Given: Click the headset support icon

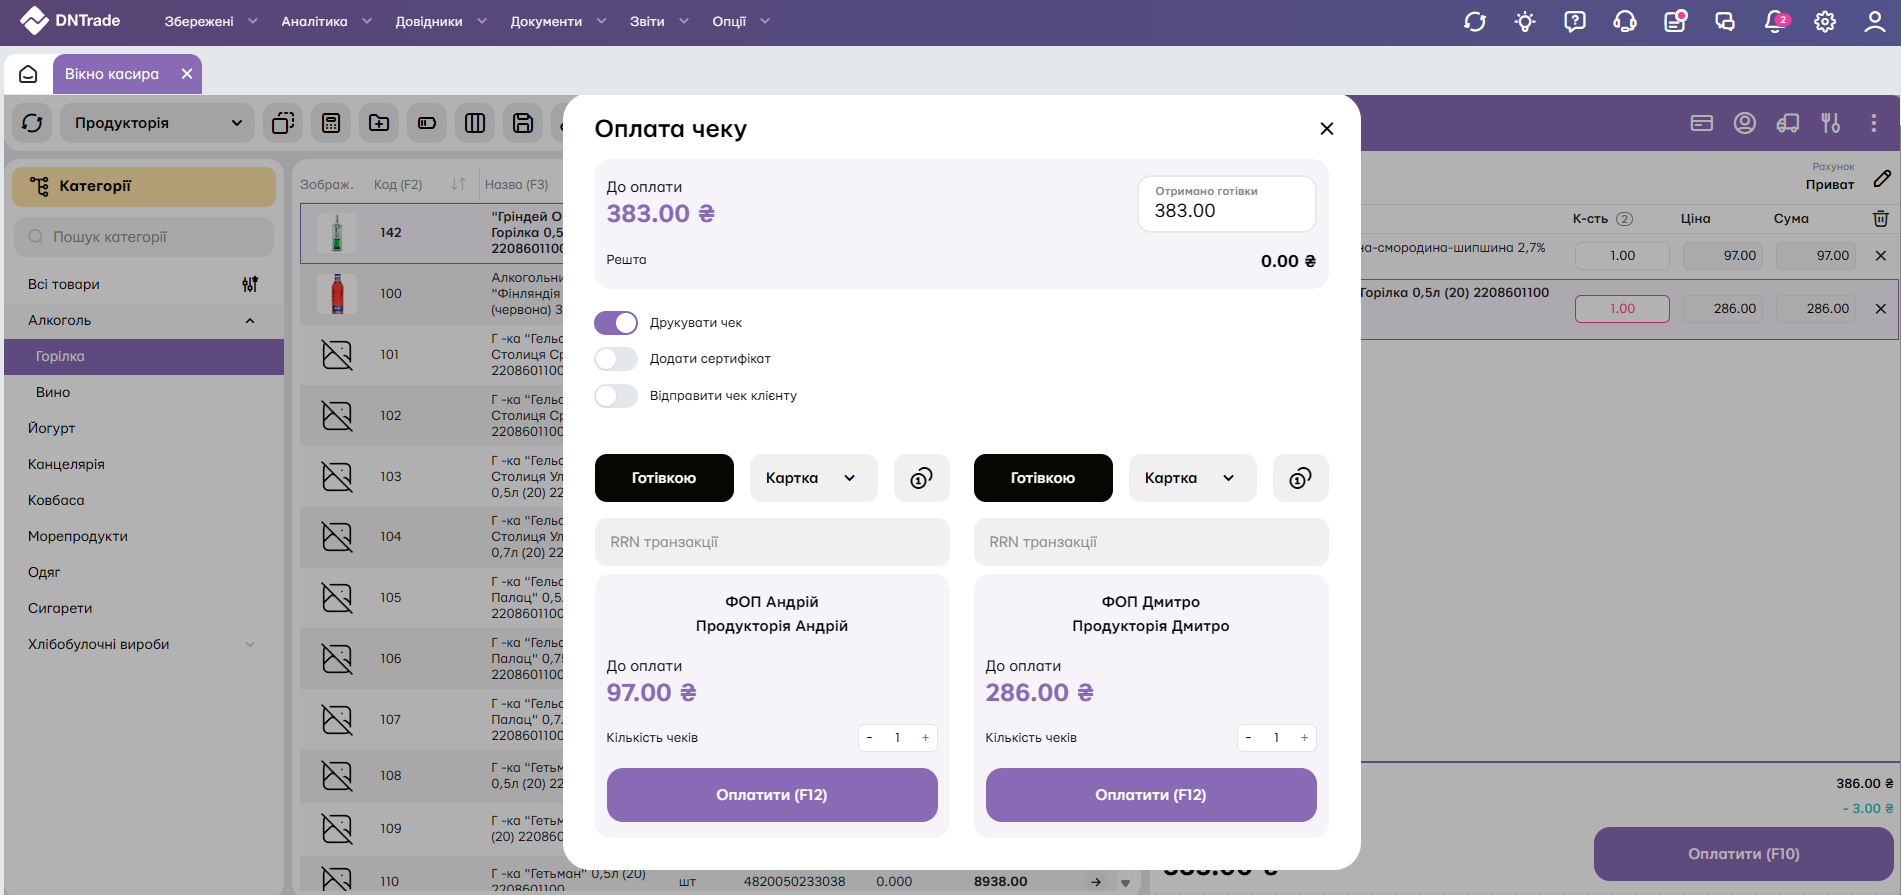Looking at the screenshot, I should pyautogui.click(x=1625, y=22).
